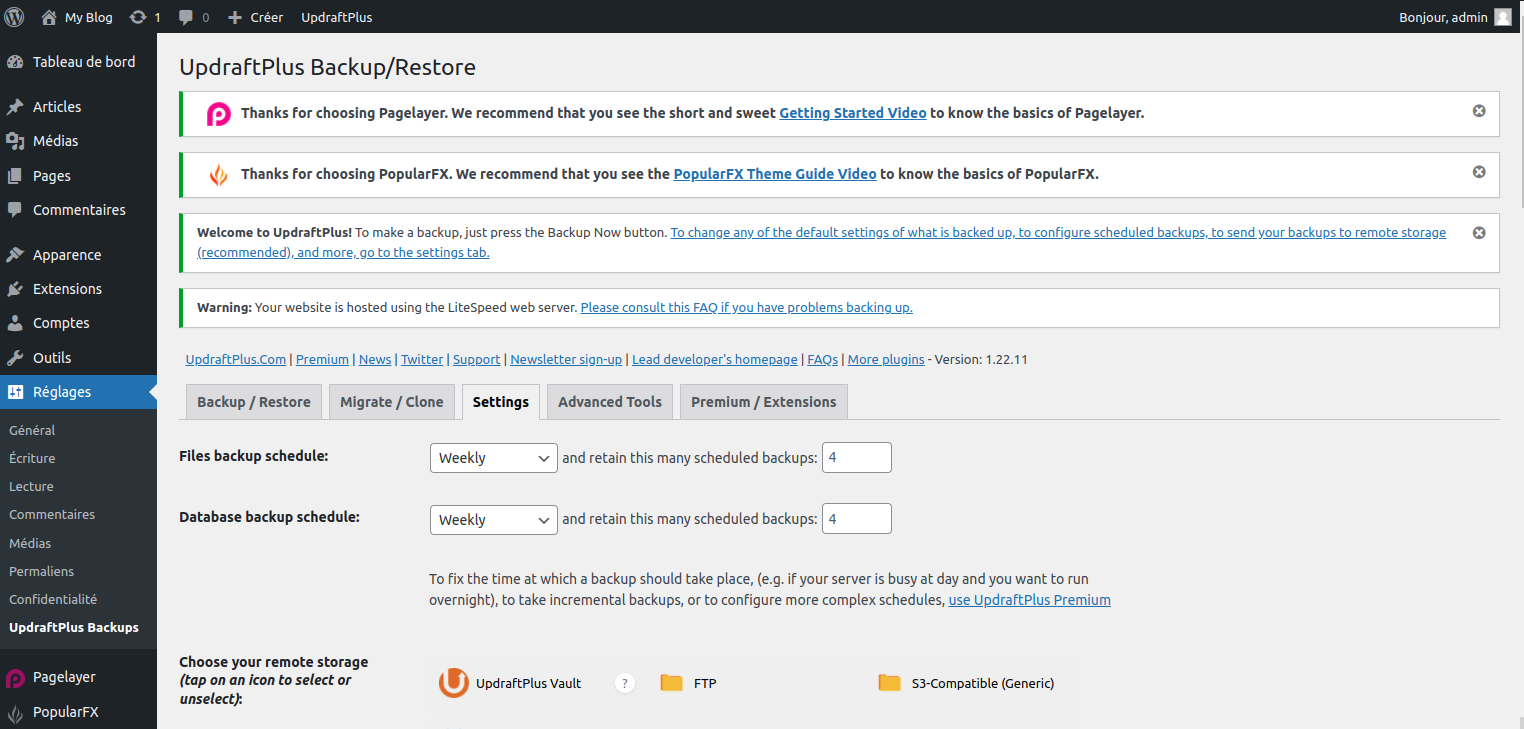This screenshot has width=1524, height=729.
Task: Open the UpdraftPlus admin bar menu
Action: pos(337,17)
